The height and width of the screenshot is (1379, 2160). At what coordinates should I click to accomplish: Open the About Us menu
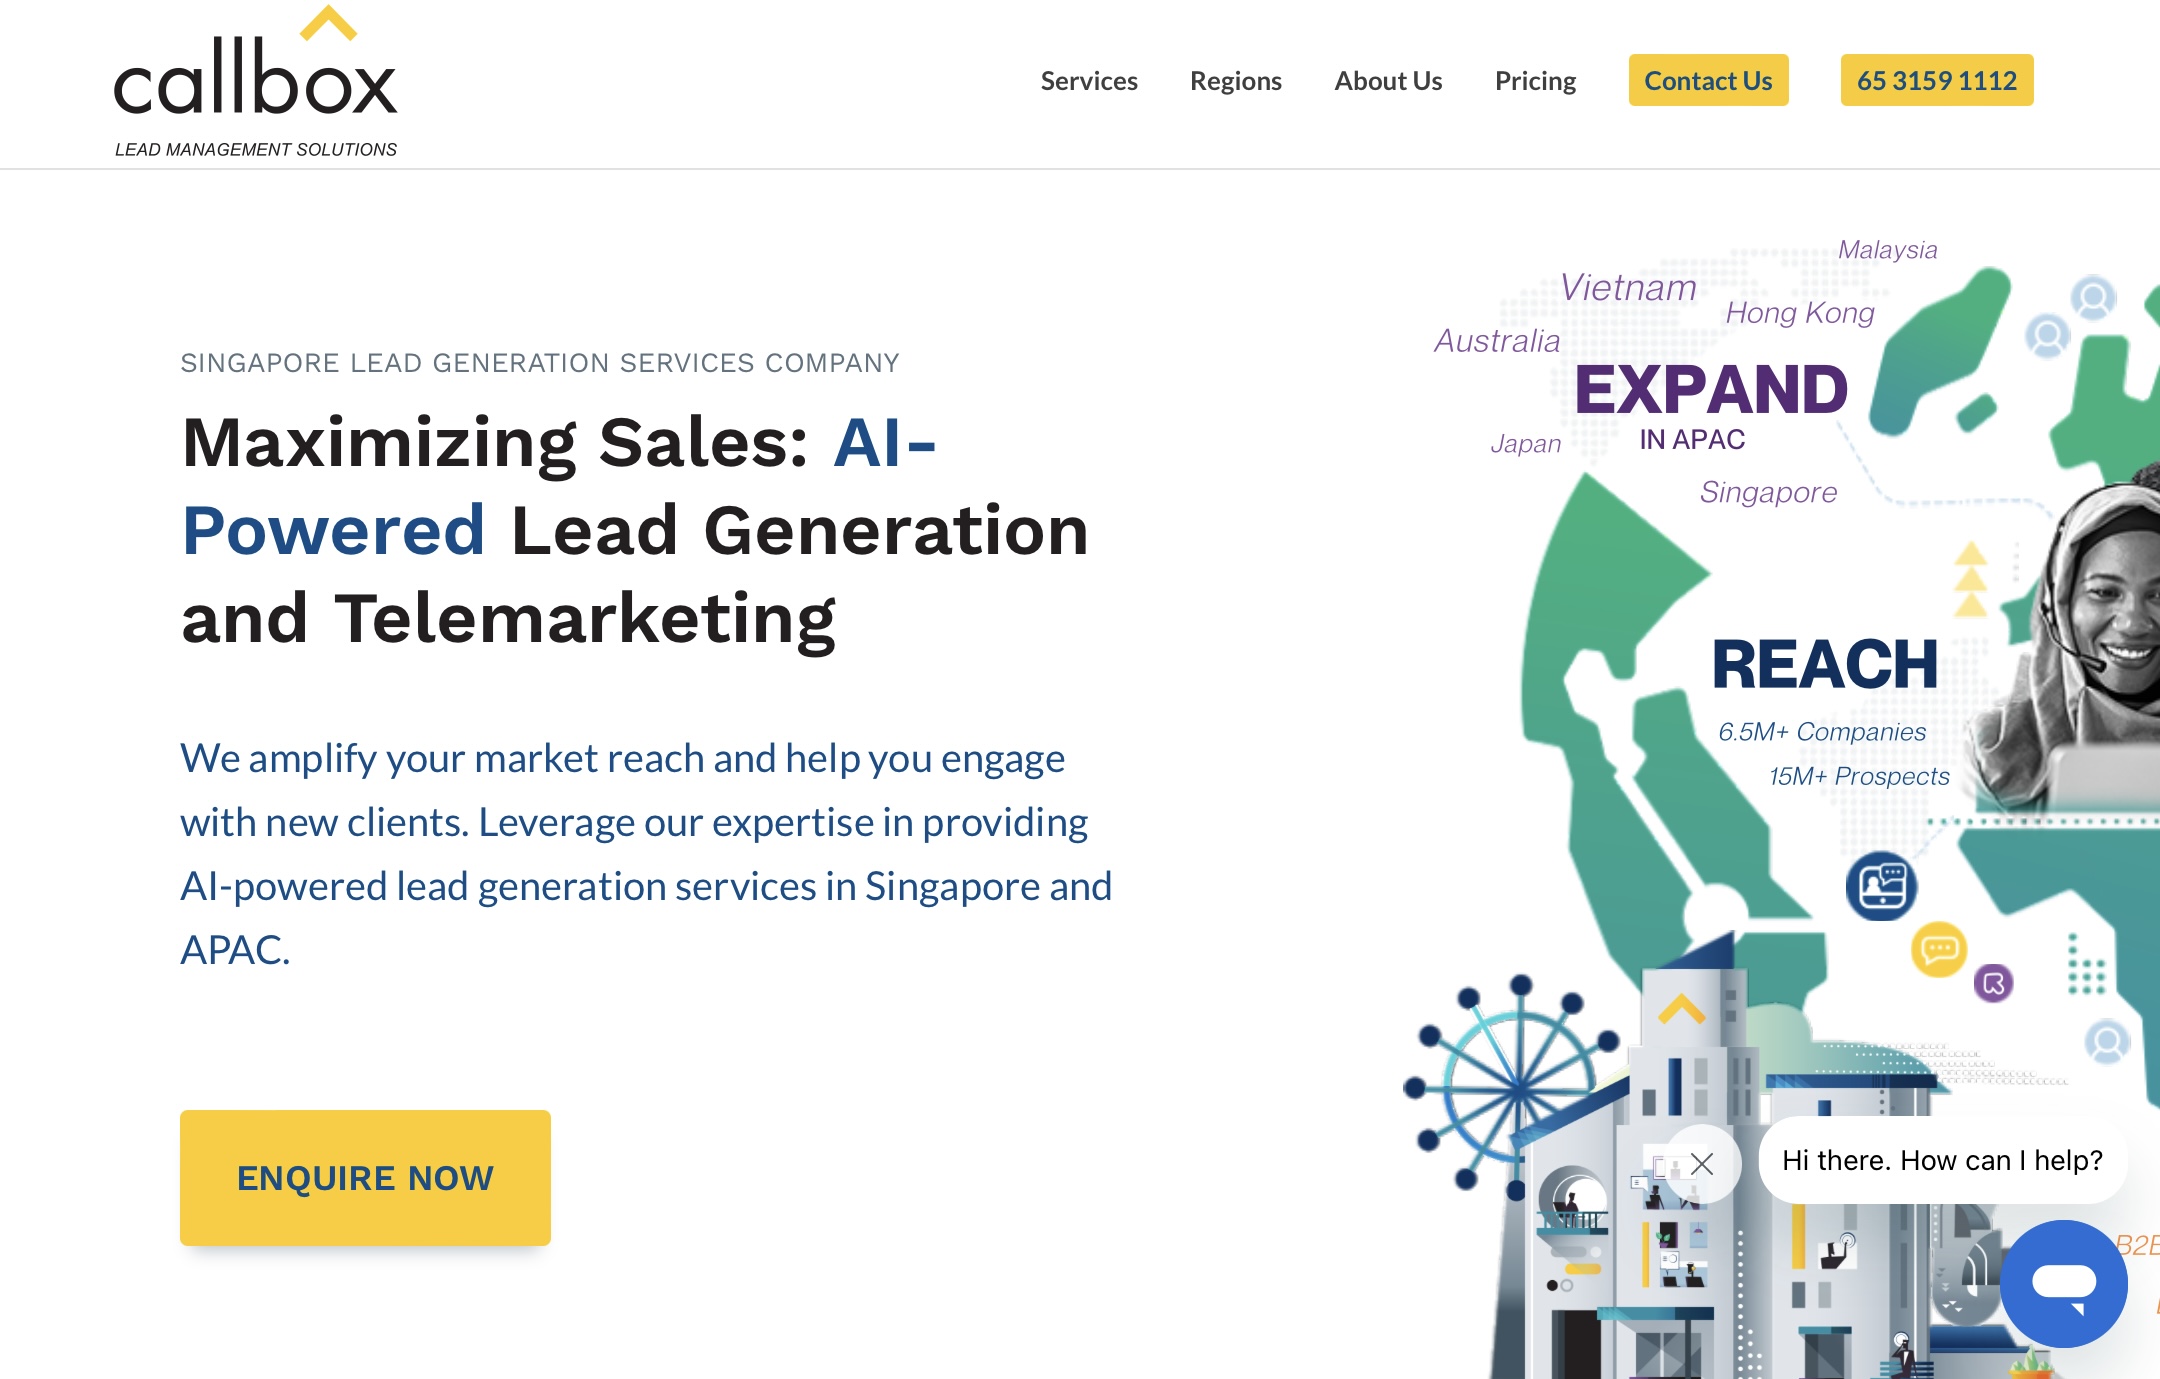(1388, 81)
